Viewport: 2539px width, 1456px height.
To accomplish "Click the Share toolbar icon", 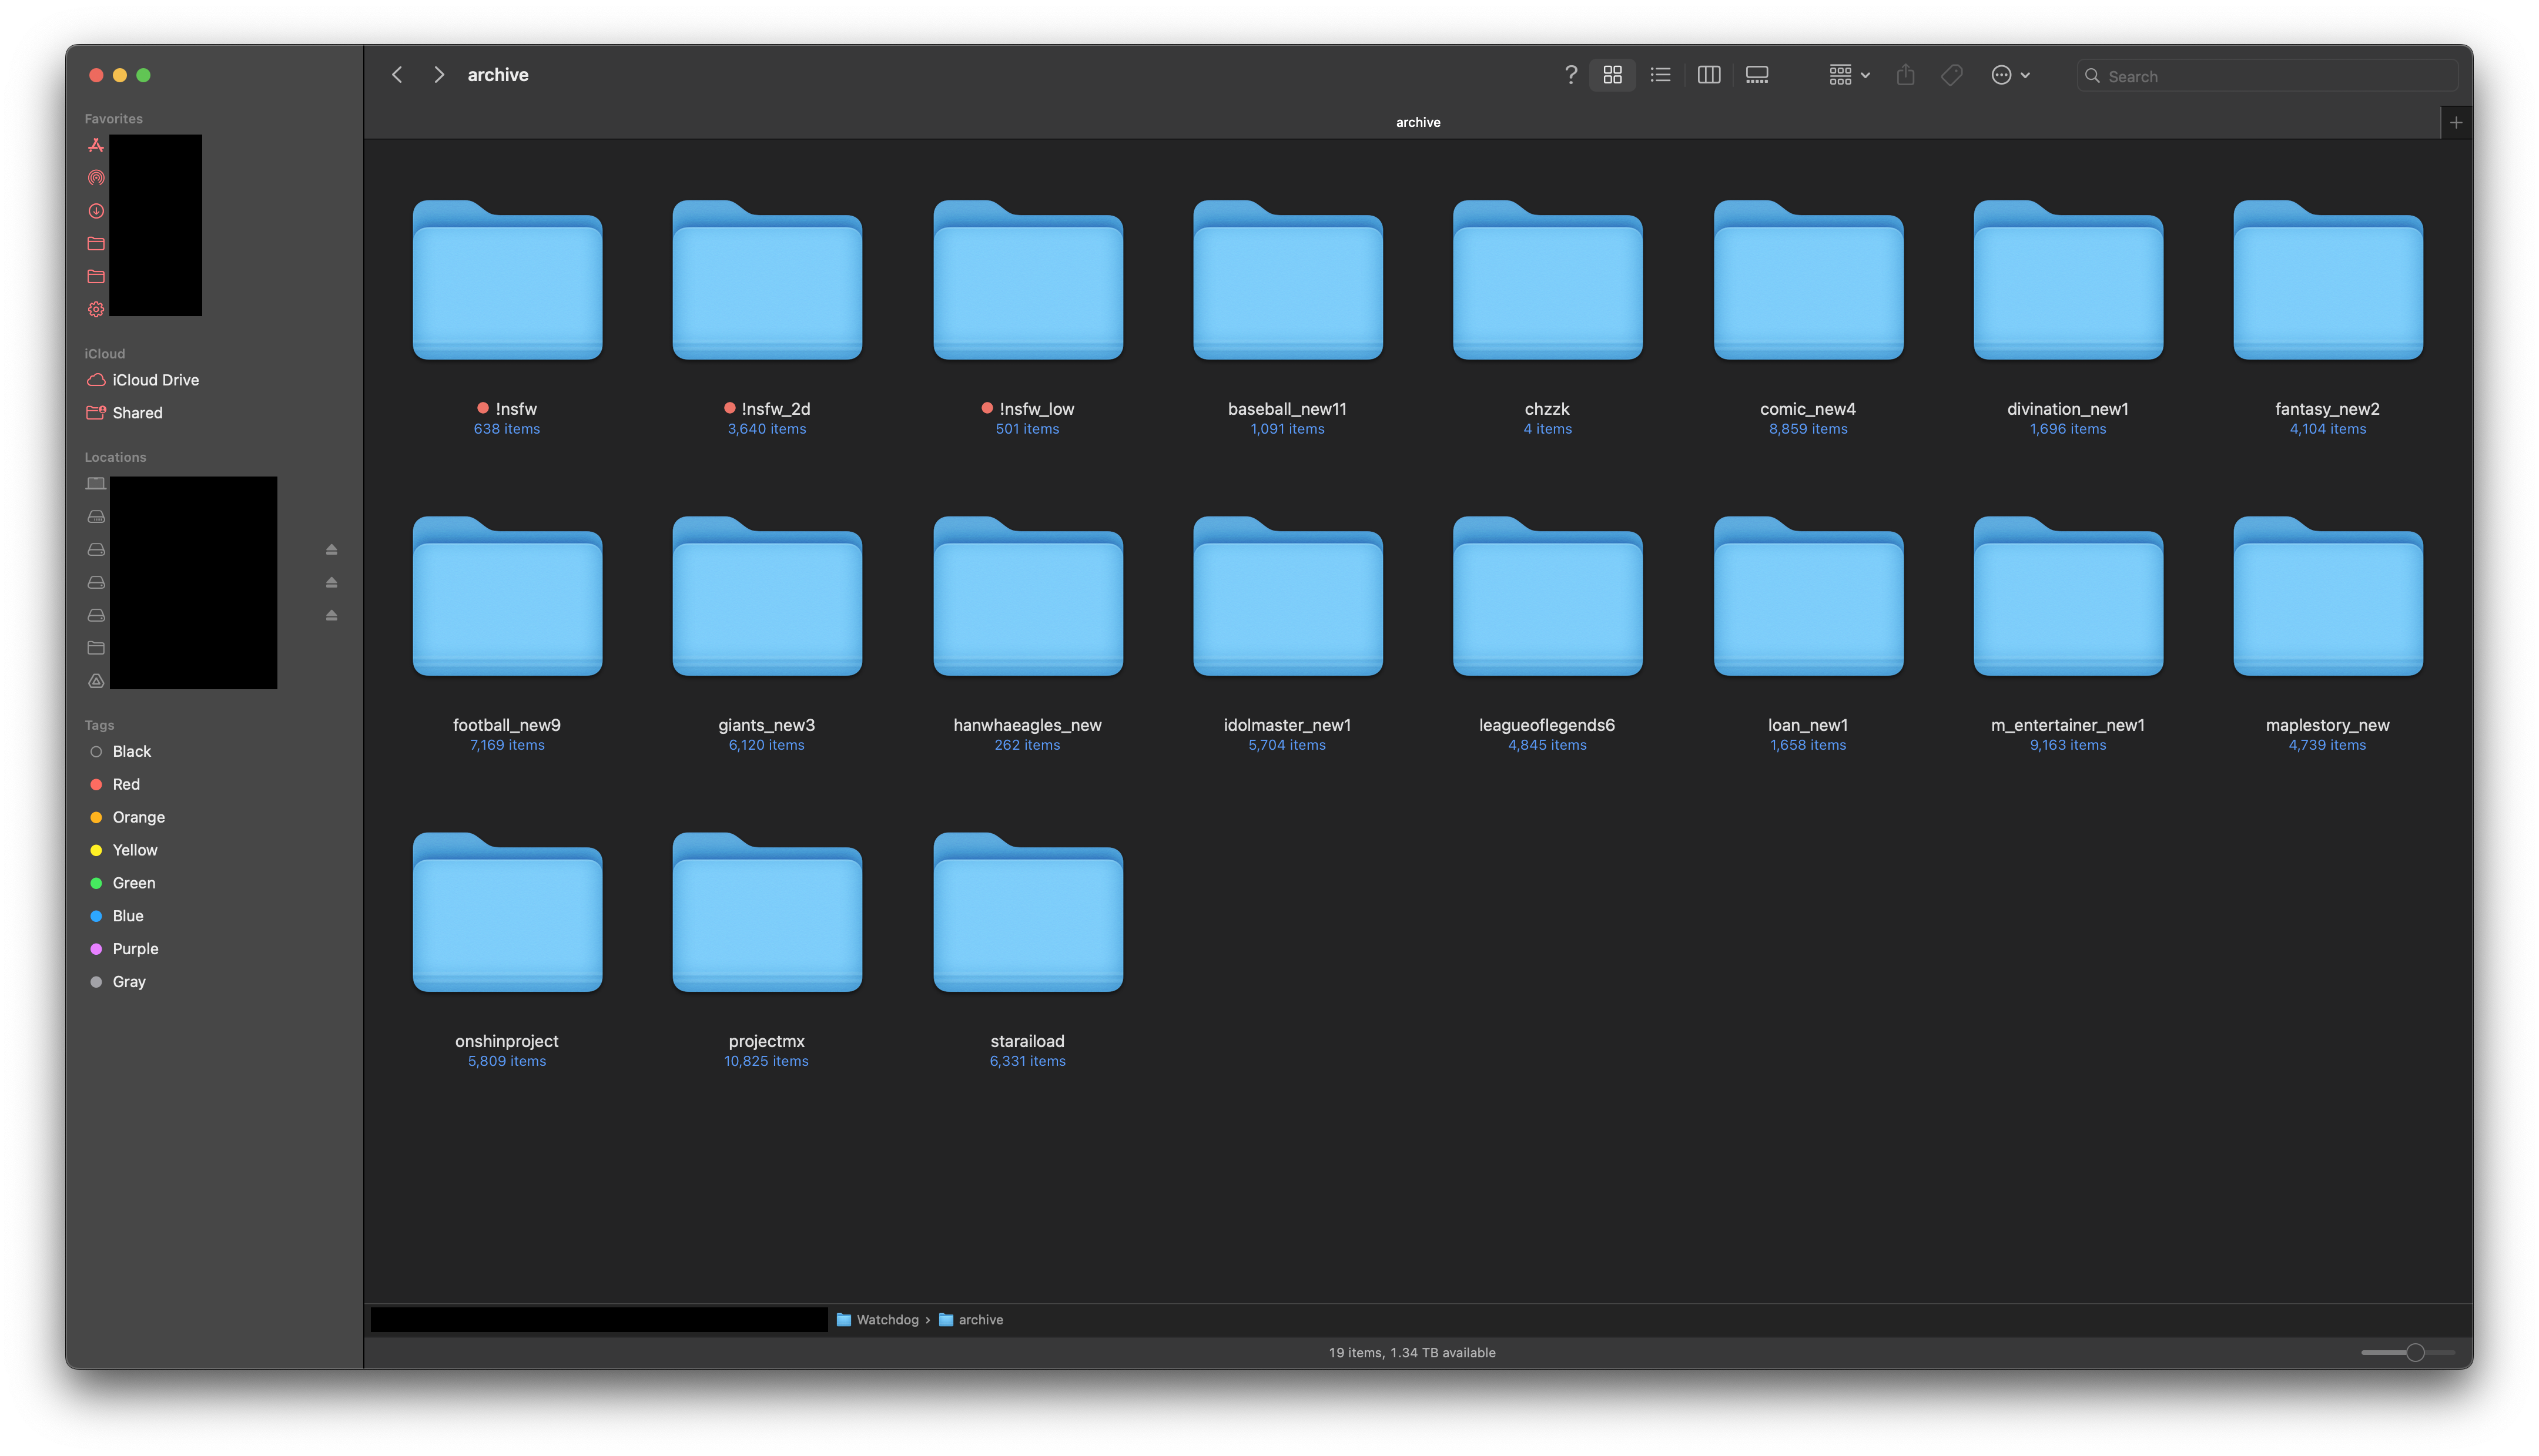I will (x=1905, y=75).
